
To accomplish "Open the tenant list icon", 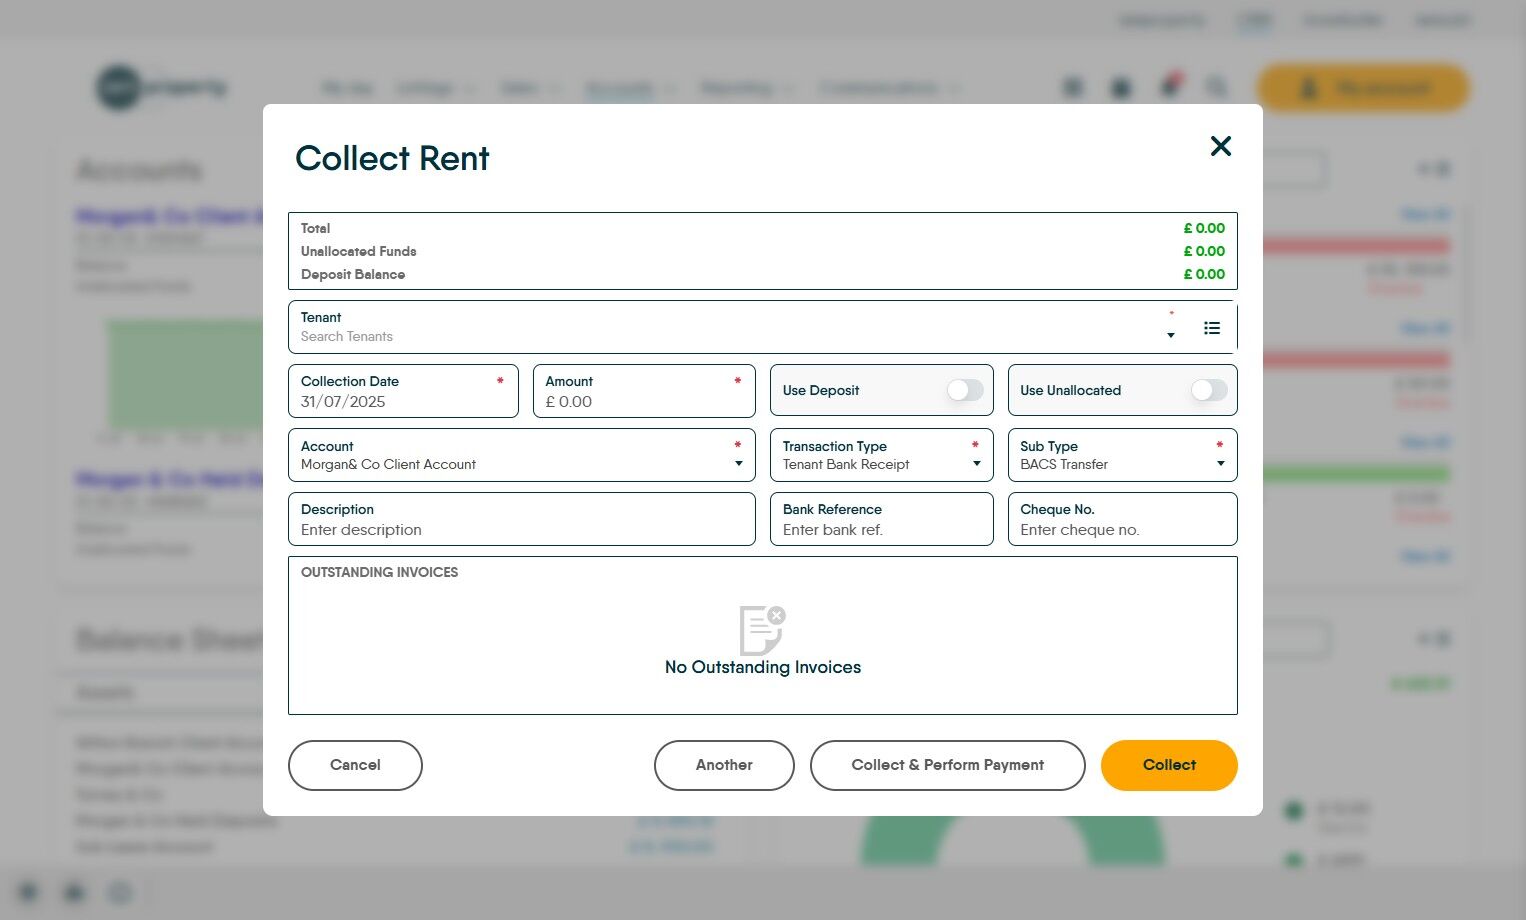I will coord(1212,328).
